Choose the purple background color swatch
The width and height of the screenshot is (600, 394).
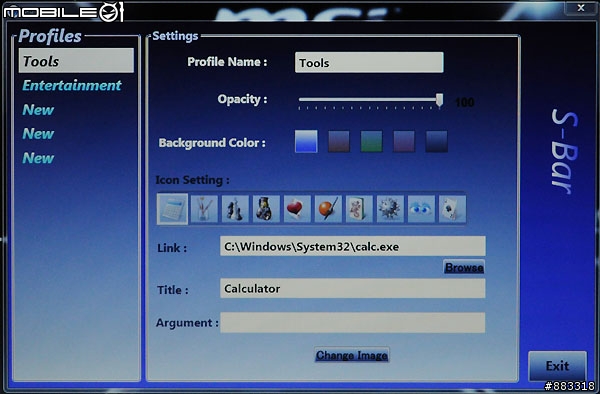[404, 142]
